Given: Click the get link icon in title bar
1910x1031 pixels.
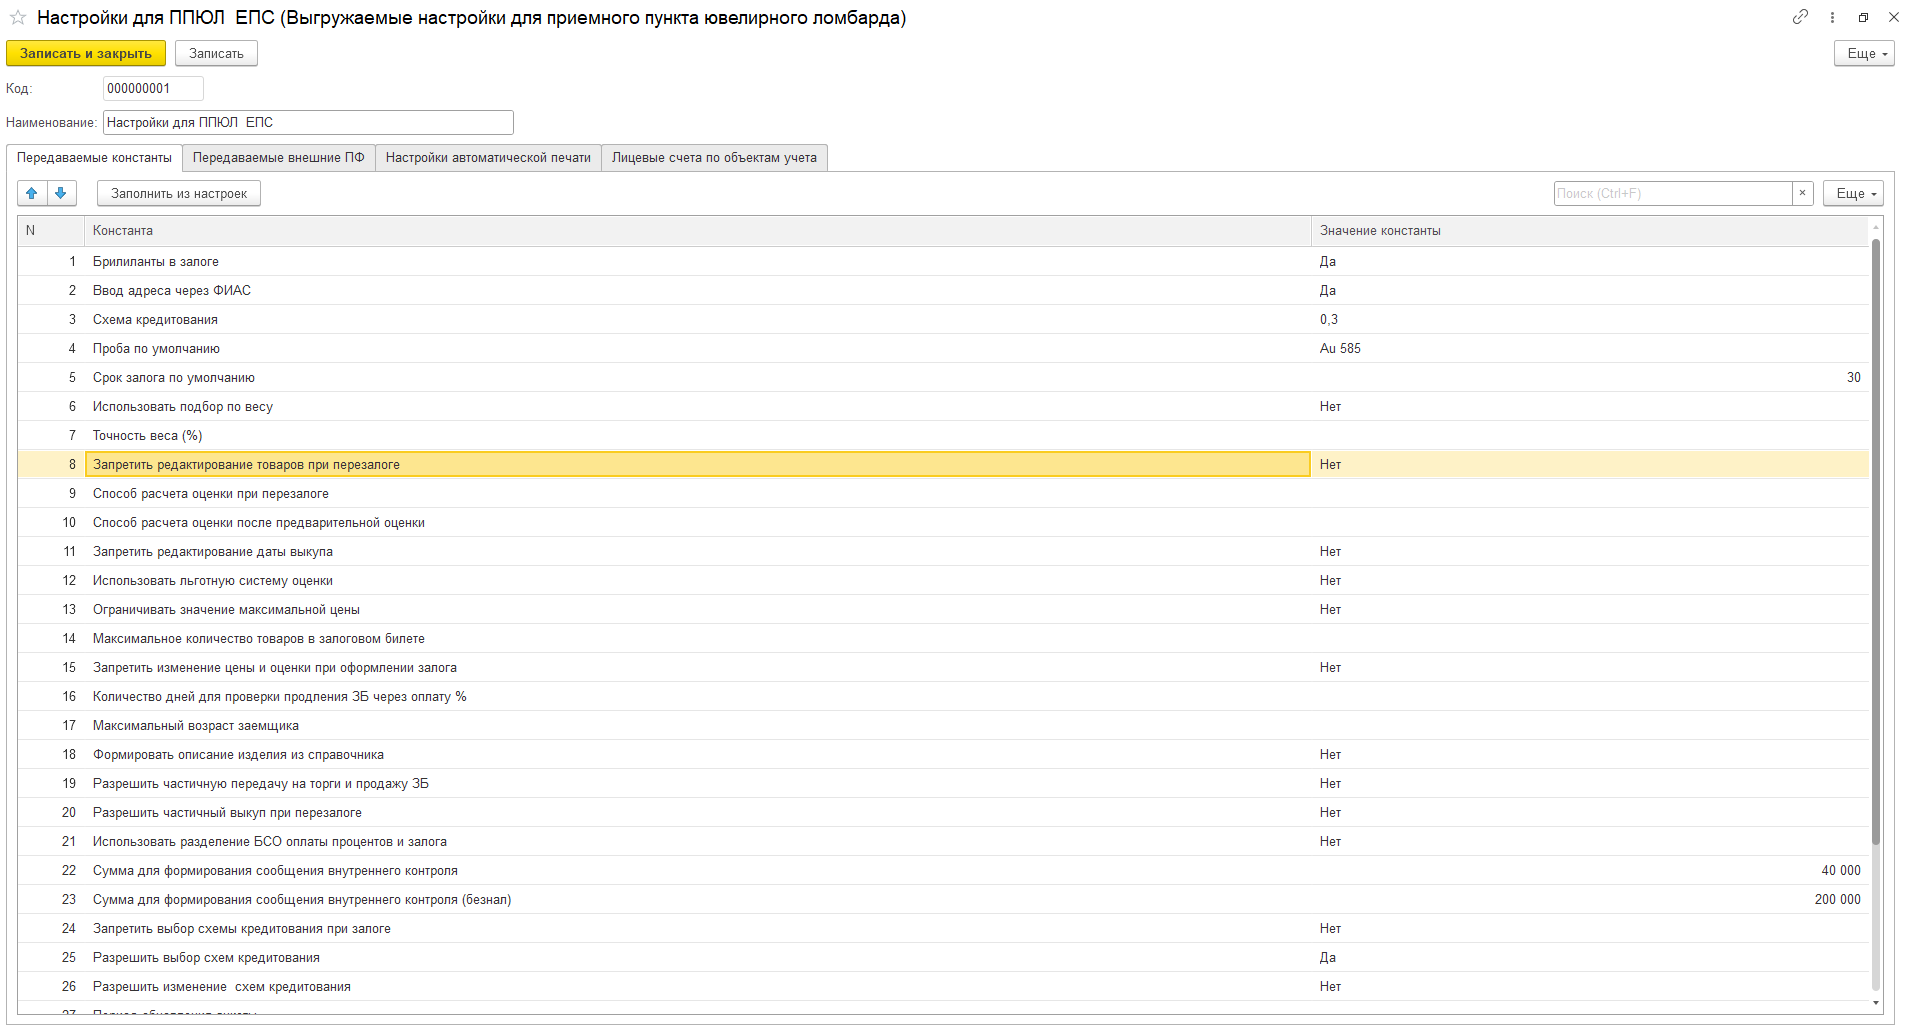Looking at the screenshot, I should click(1800, 17).
